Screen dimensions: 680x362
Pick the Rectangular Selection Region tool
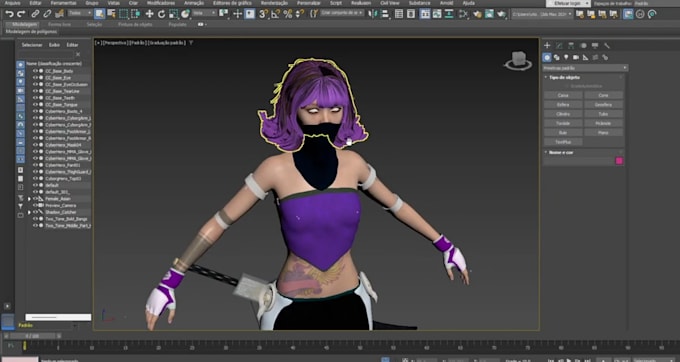tap(124, 14)
